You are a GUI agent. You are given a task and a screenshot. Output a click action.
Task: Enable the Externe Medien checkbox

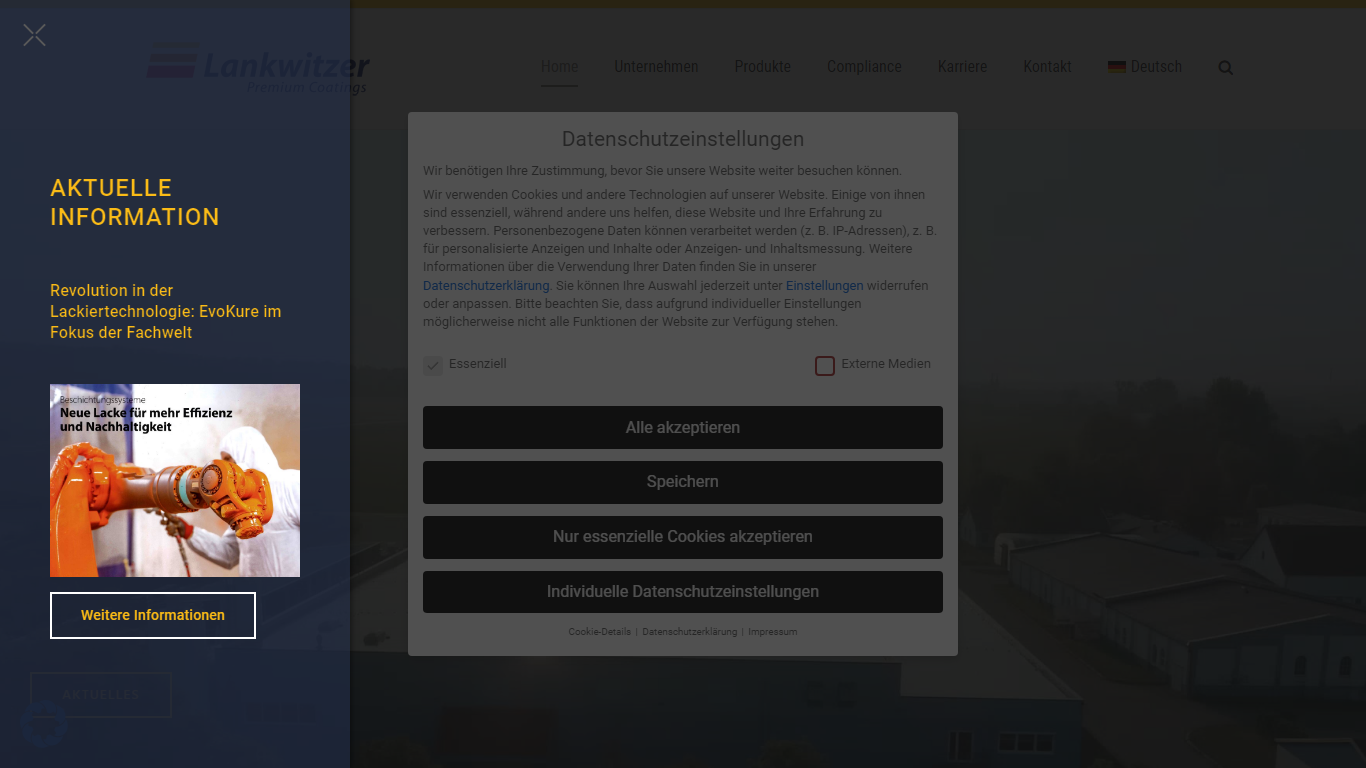pyautogui.click(x=825, y=365)
